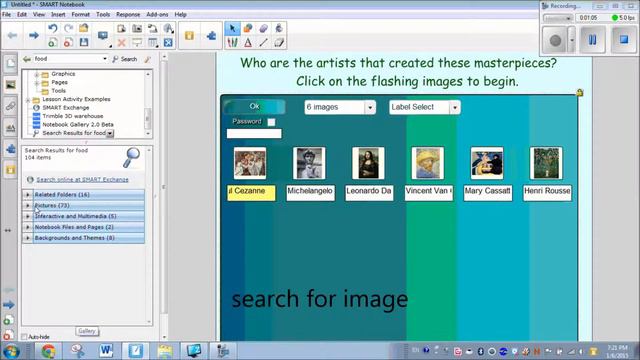
Task: Open the File menu
Action: tap(7, 14)
